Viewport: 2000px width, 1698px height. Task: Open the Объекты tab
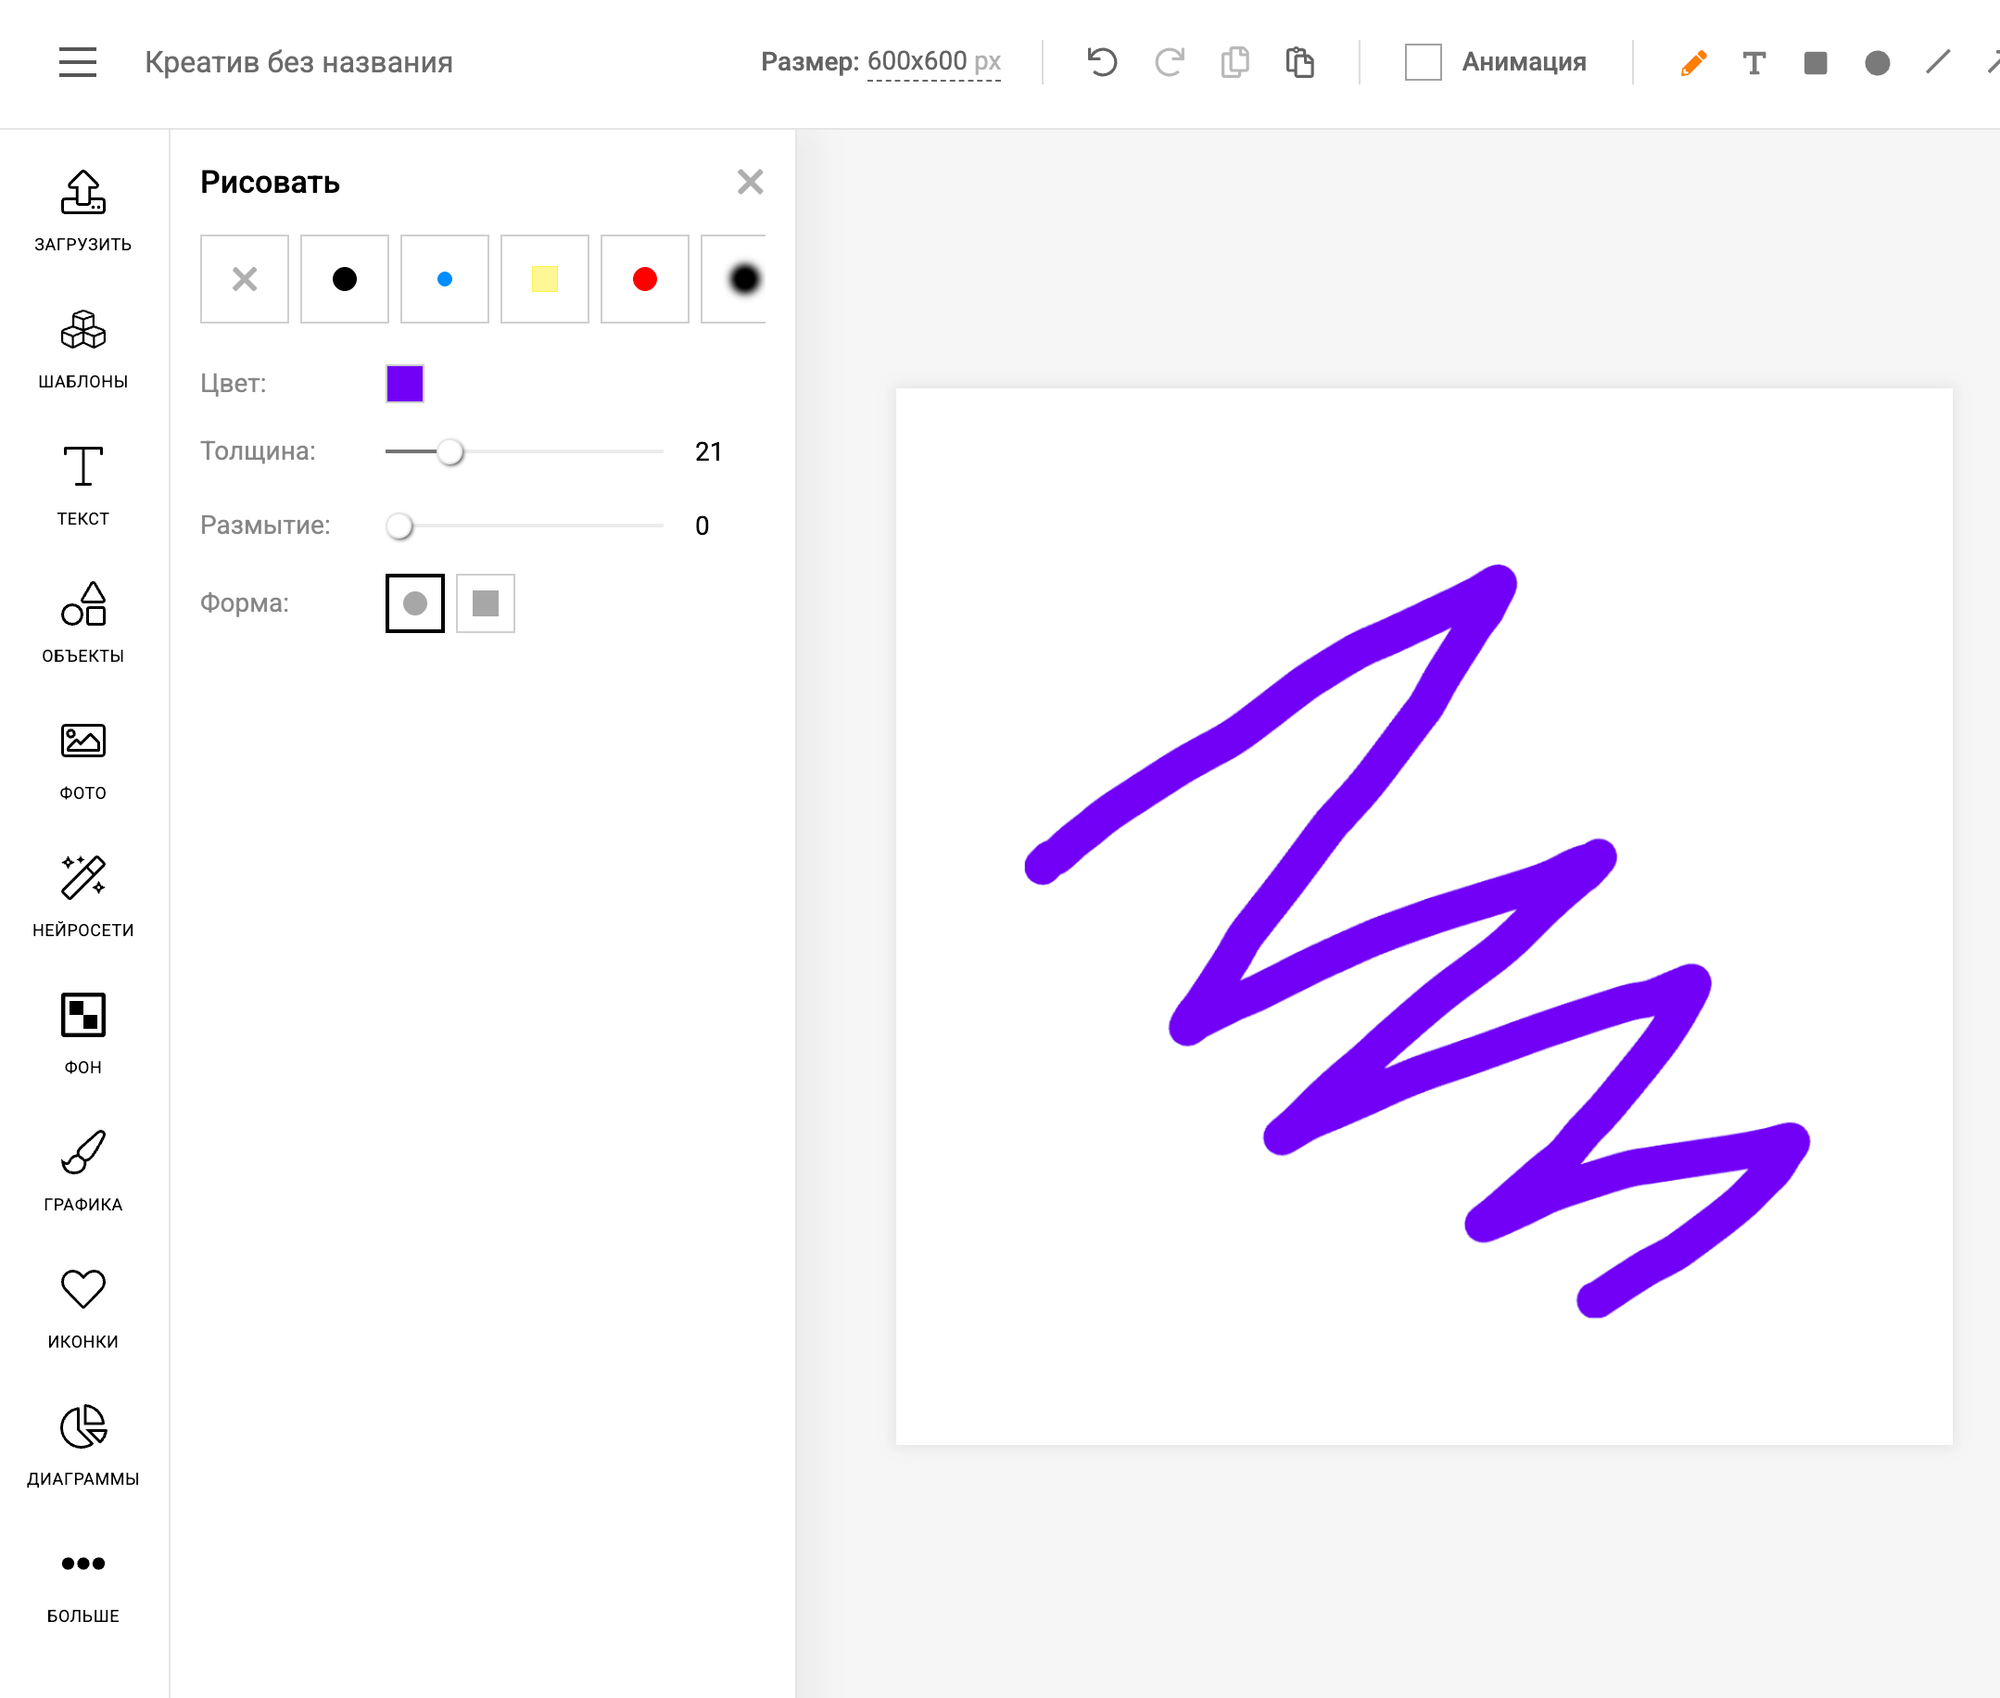click(83, 622)
